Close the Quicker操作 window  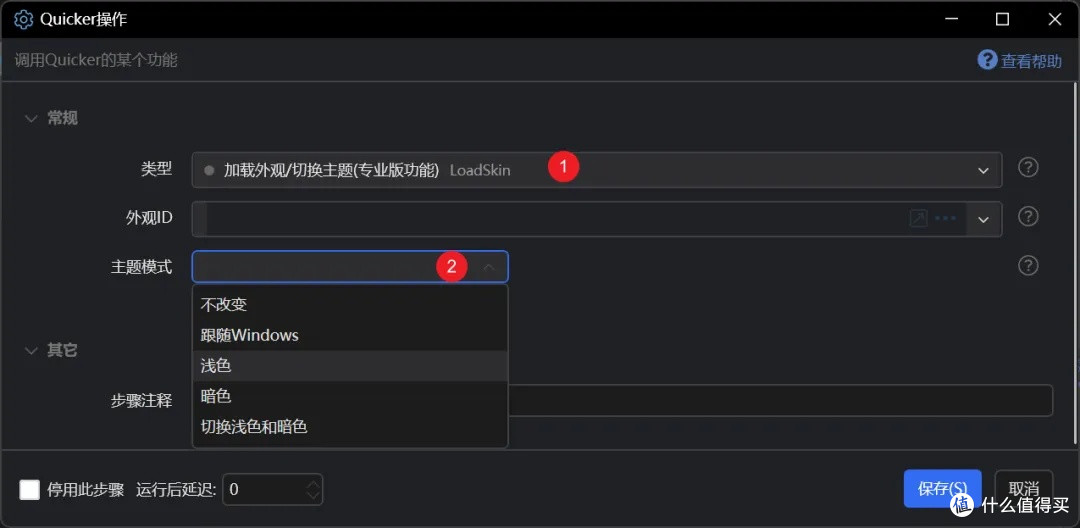coord(1055,19)
